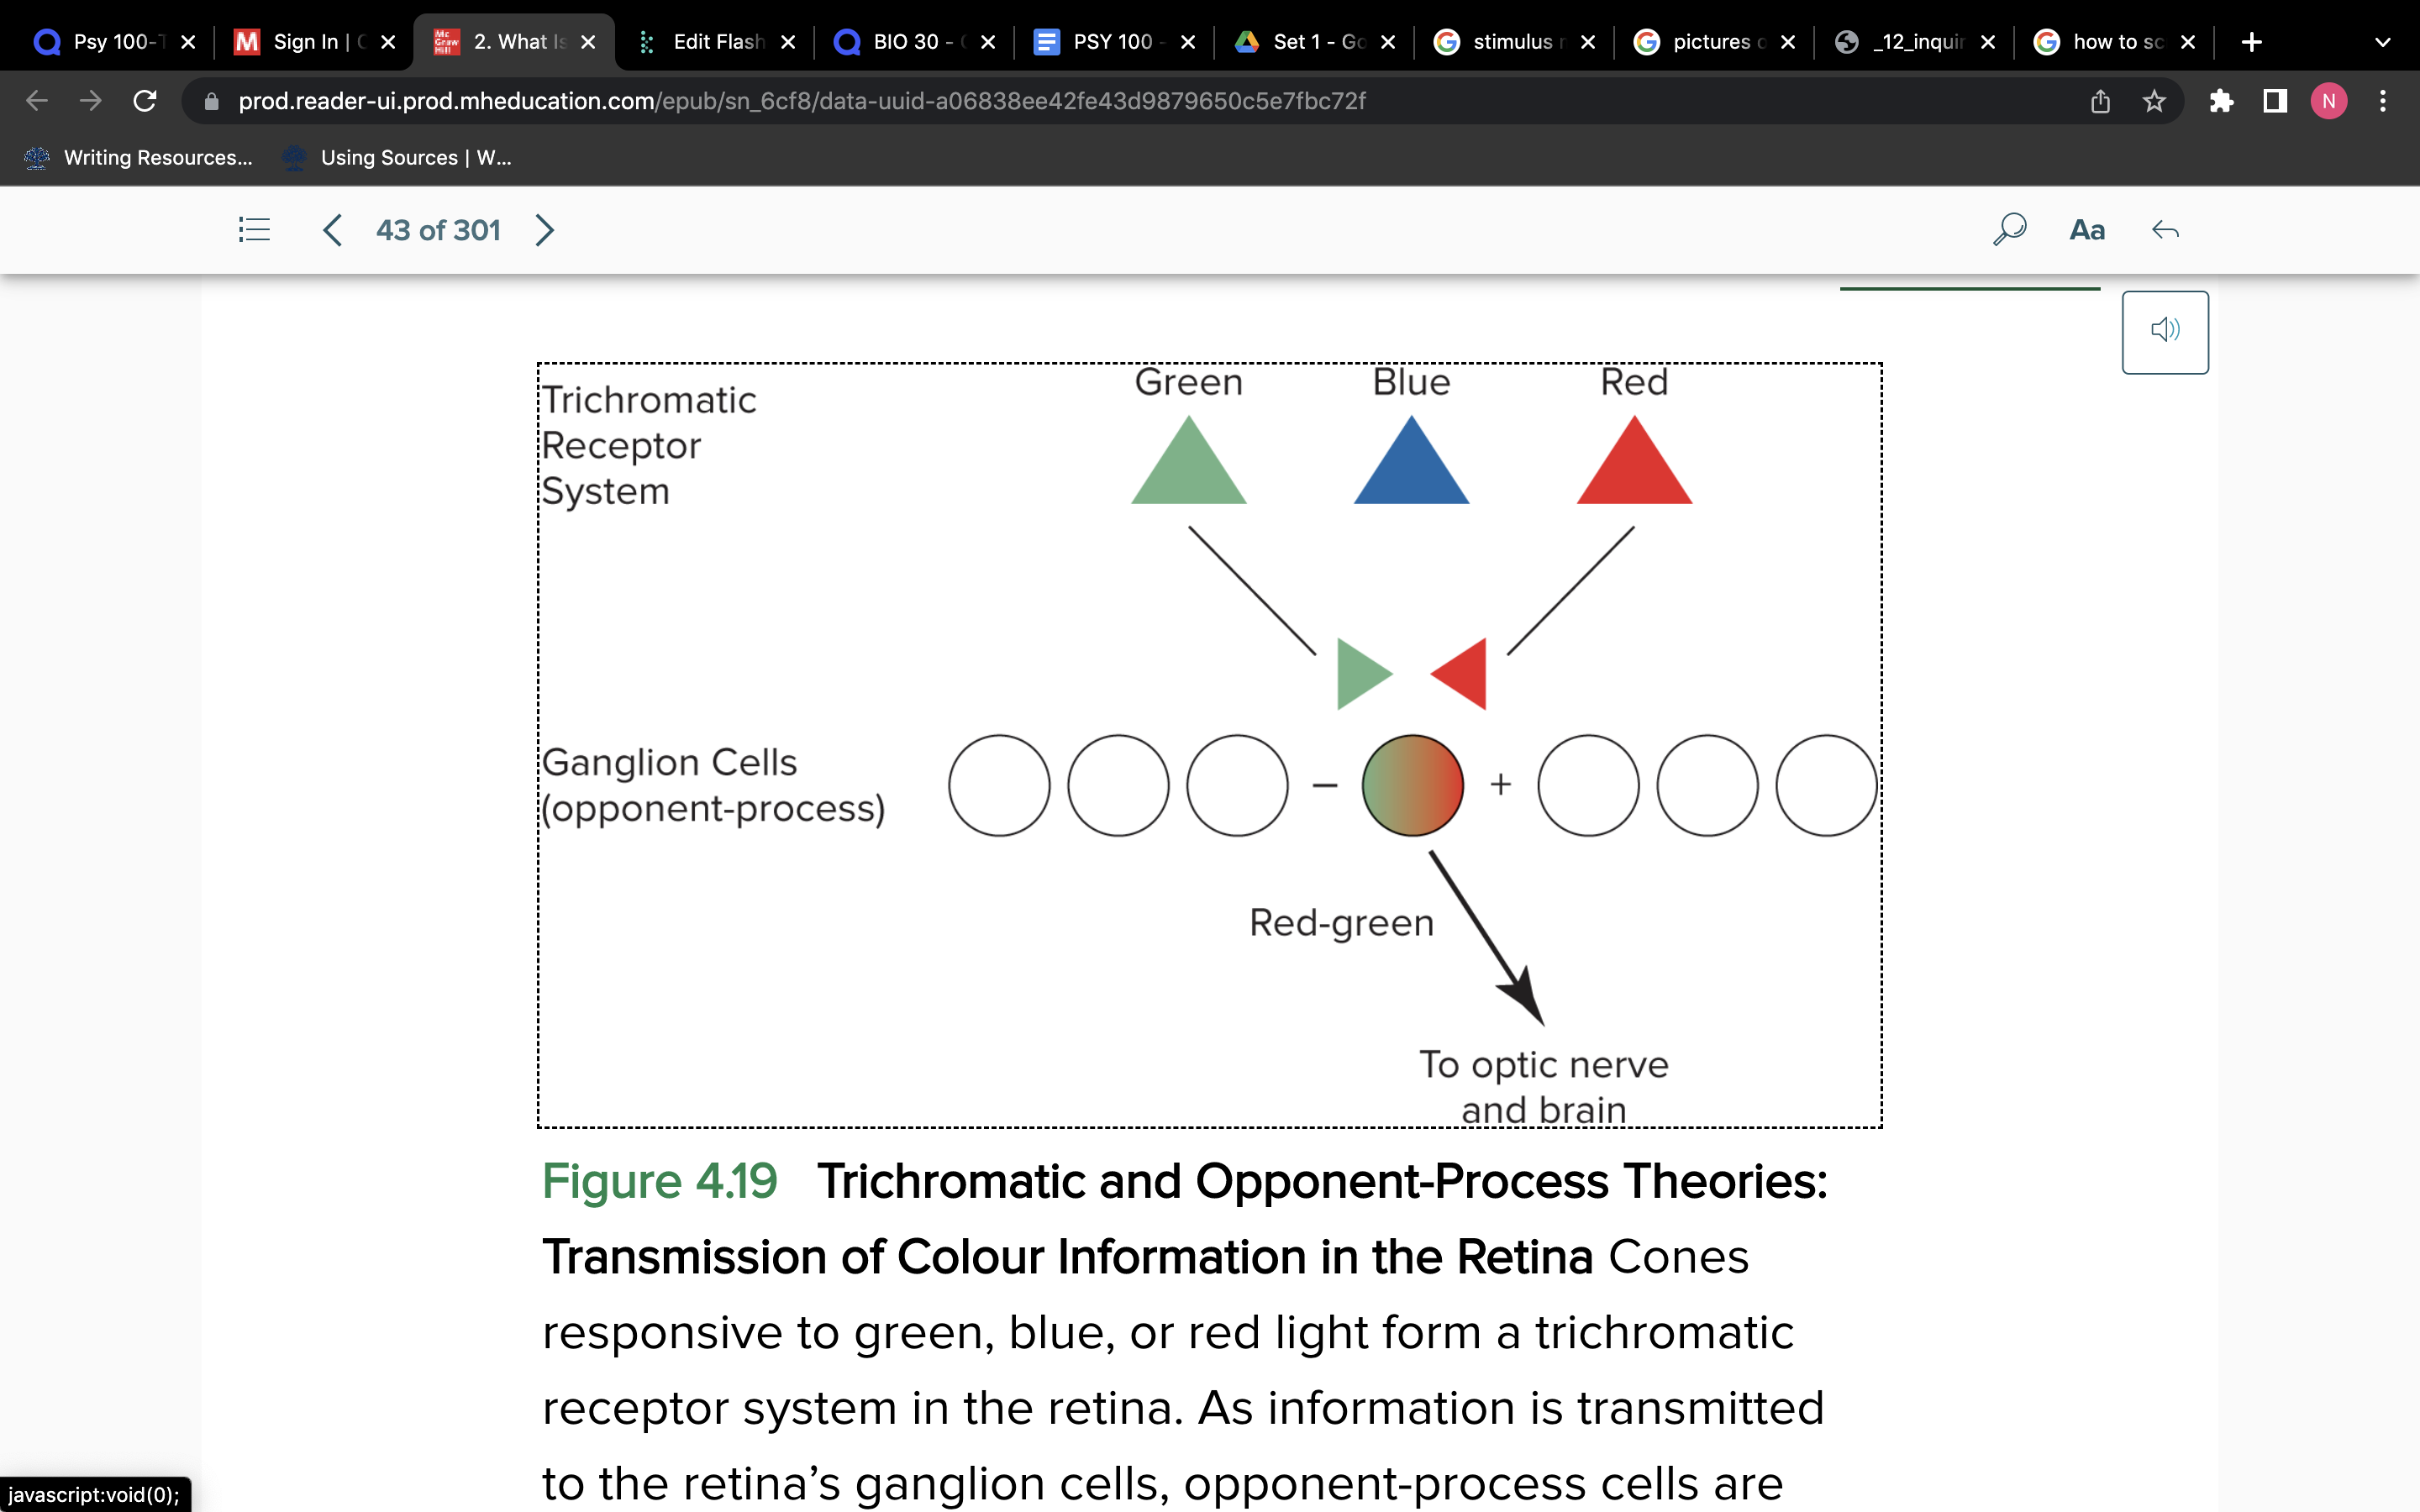Click browser back arrow
This screenshot has width=2420, height=1512.
[36, 100]
